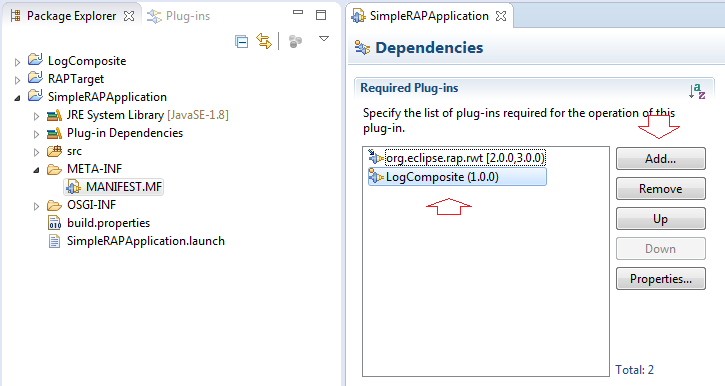This screenshot has height=386, width=725.
Task: Click the Collapse All icon in Package Explorer
Action: (241, 42)
